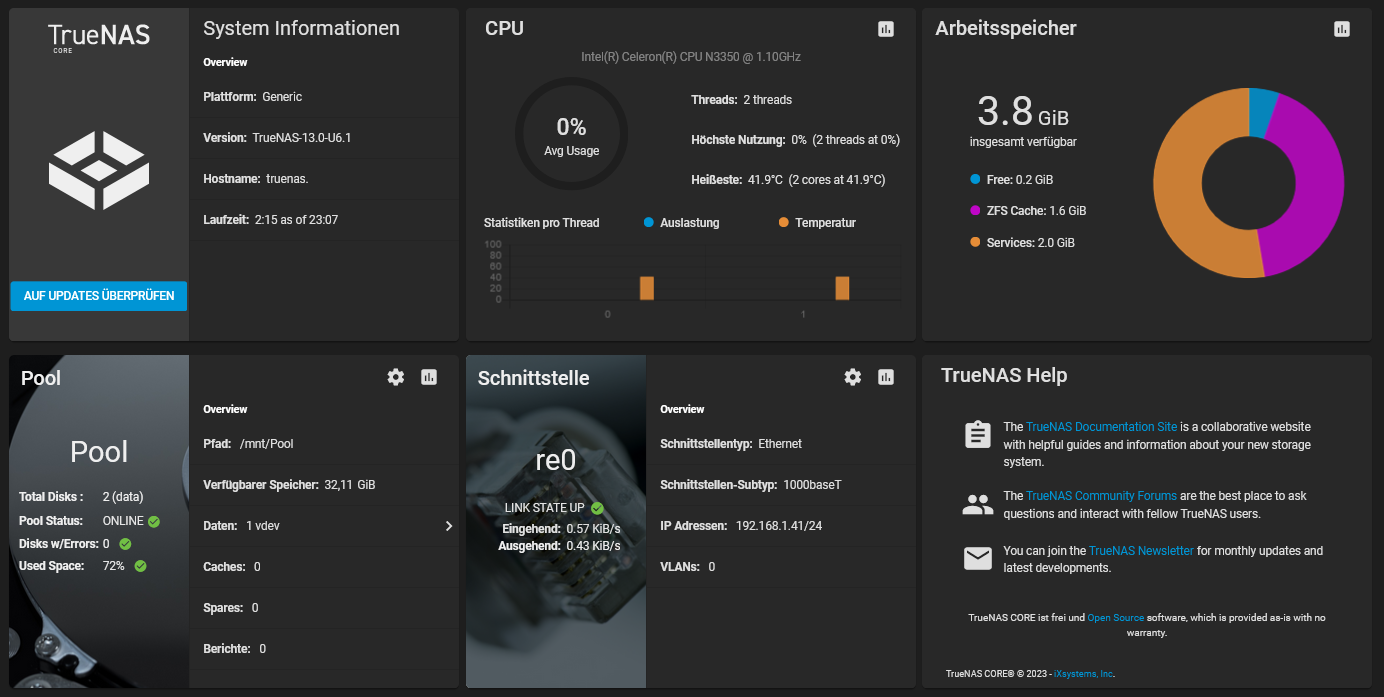Click Höchste Nutzung 0% row
This screenshot has height=697, width=1384.
point(795,140)
